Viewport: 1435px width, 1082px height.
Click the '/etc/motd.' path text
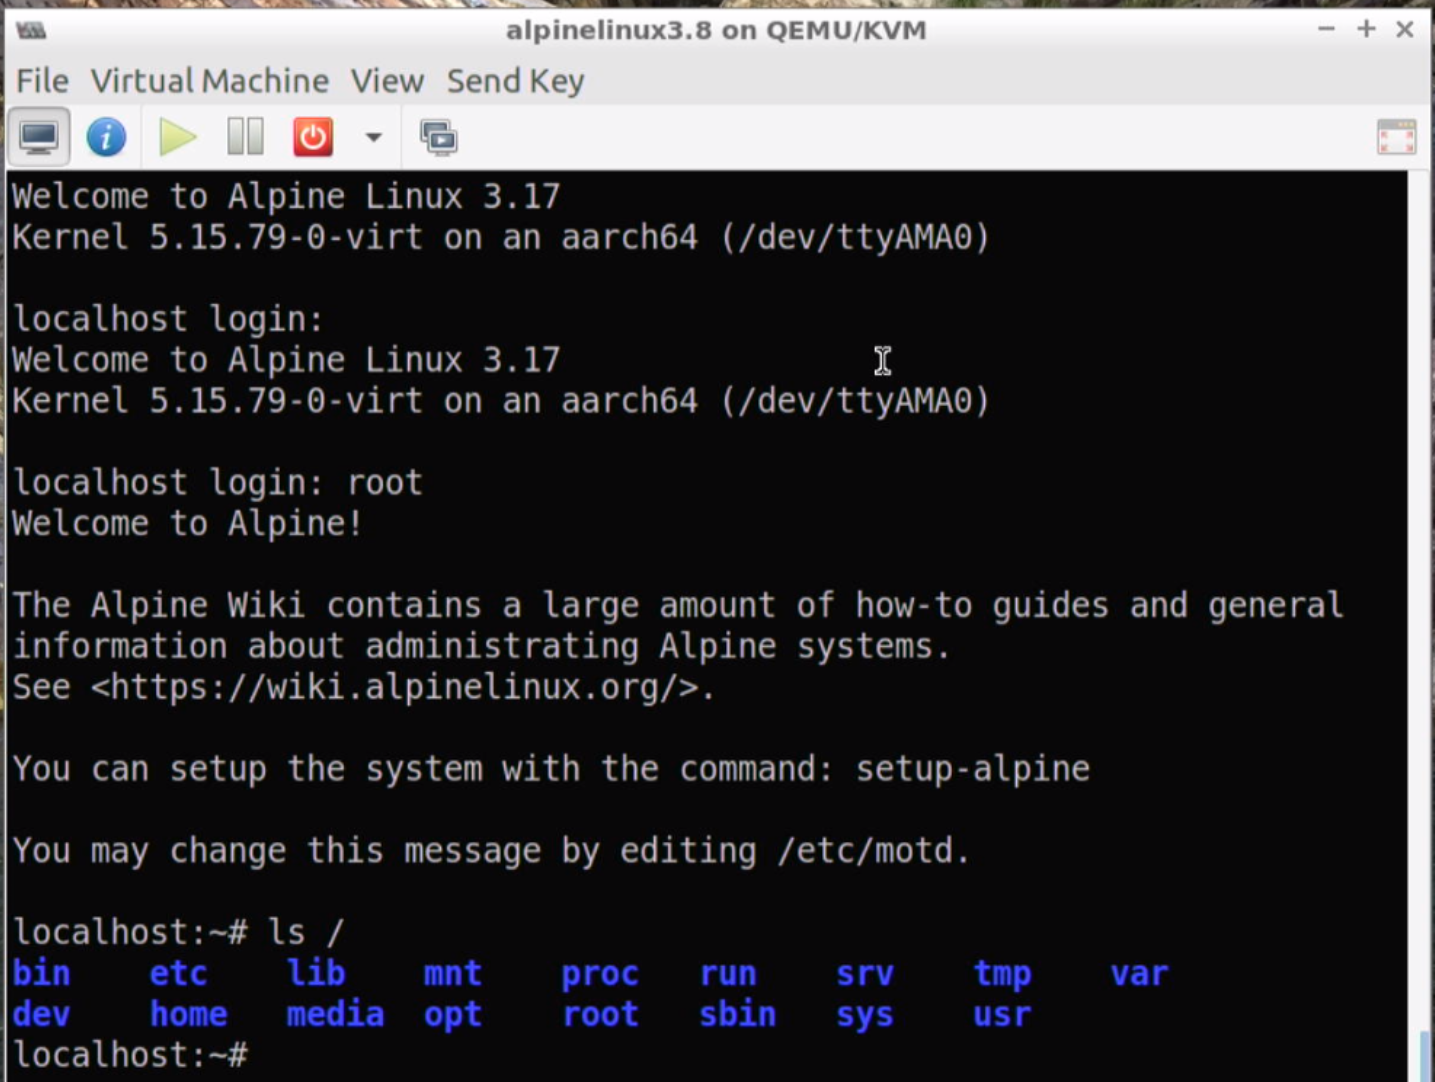click(x=874, y=851)
